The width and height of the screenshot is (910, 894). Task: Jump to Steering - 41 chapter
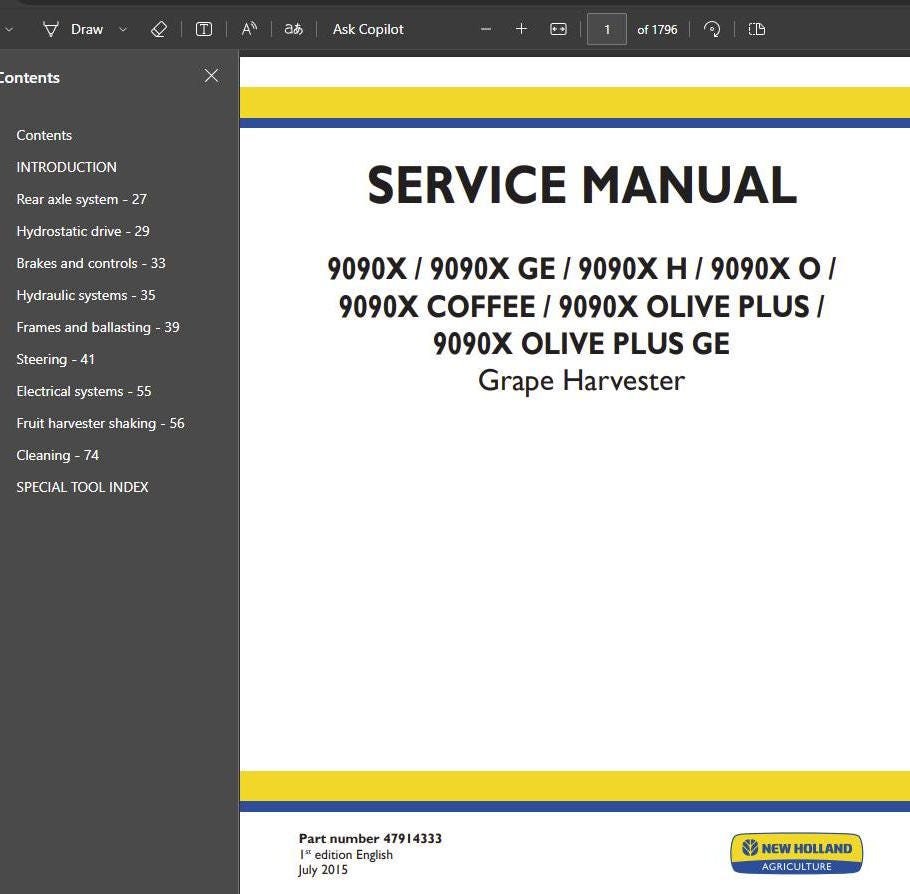click(56, 359)
